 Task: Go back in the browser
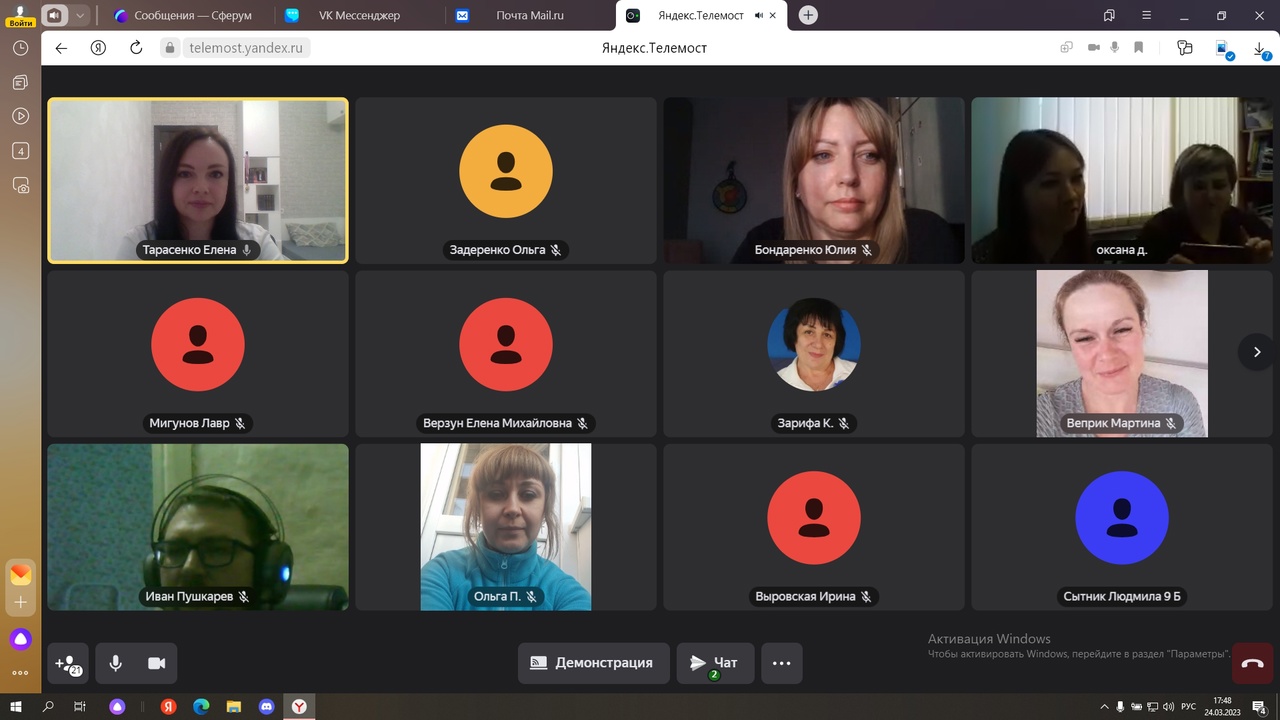click(x=61, y=47)
